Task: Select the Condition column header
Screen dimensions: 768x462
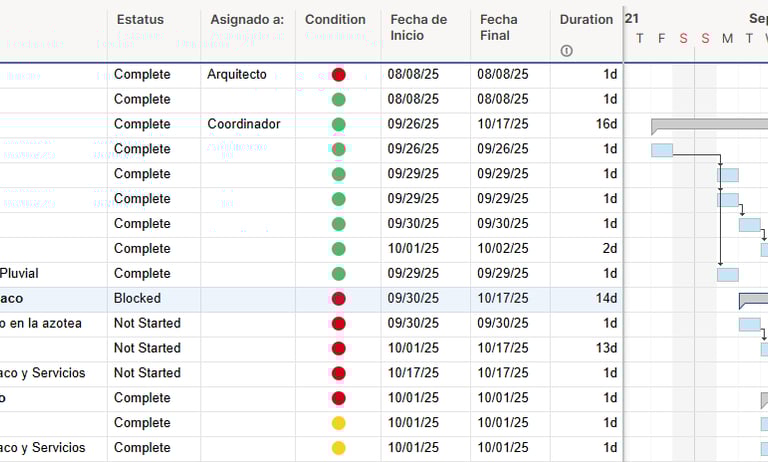Action: click(335, 20)
